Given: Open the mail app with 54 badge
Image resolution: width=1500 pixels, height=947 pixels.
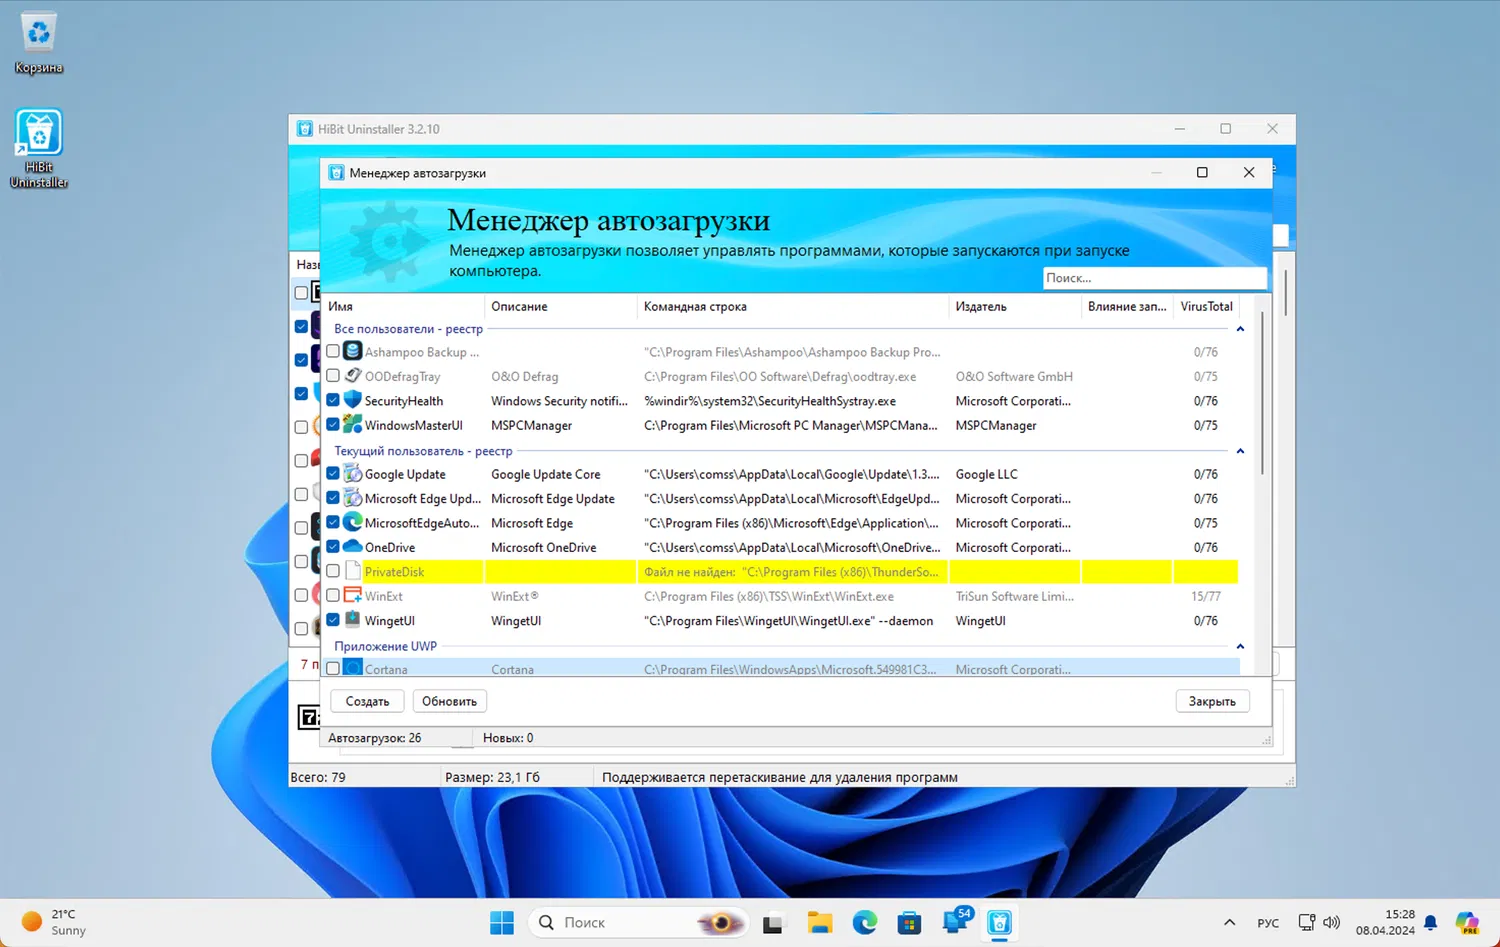Looking at the screenshot, I should [x=955, y=921].
